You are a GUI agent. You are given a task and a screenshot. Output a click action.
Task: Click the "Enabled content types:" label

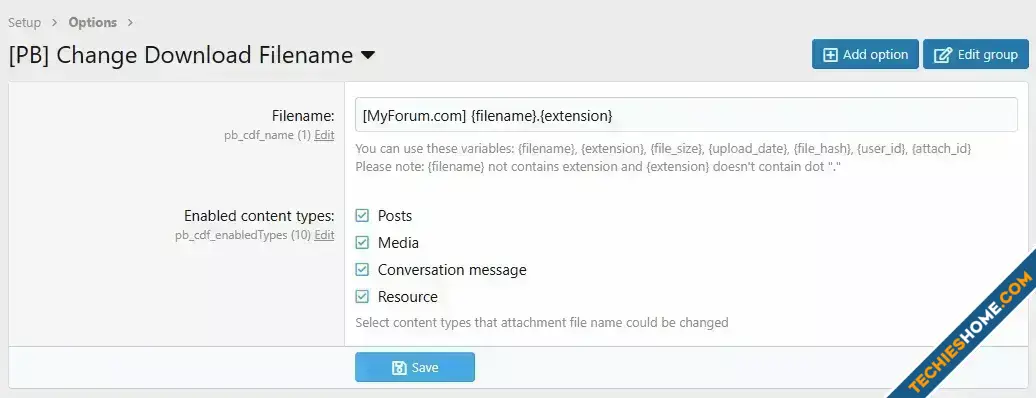(x=259, y=216)
